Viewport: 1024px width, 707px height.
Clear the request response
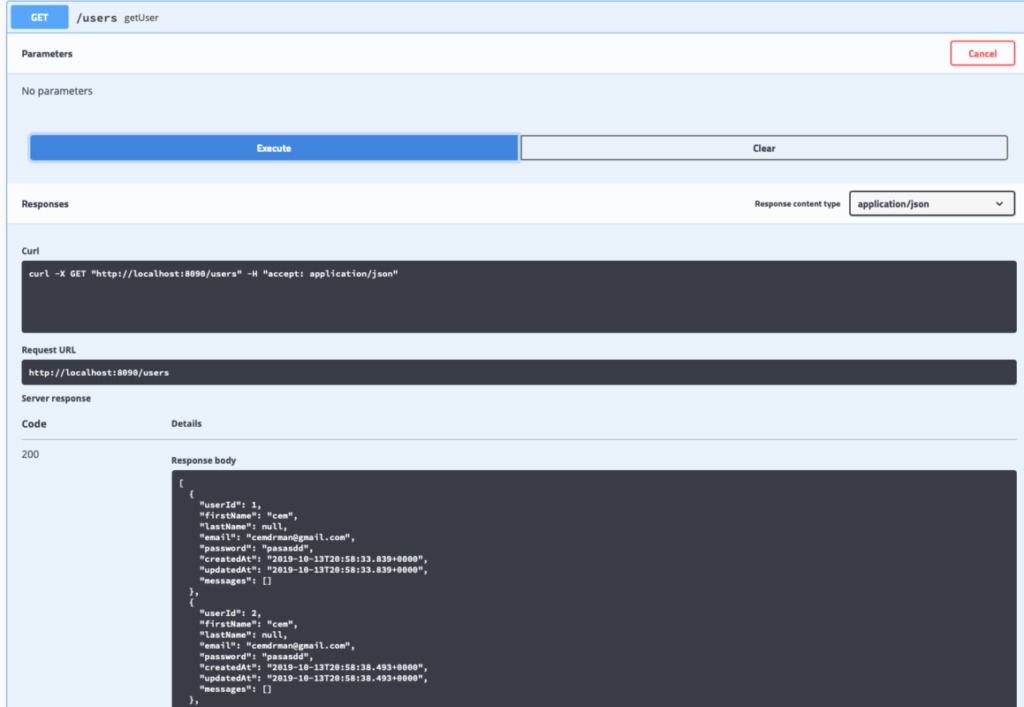pos(763,148)
